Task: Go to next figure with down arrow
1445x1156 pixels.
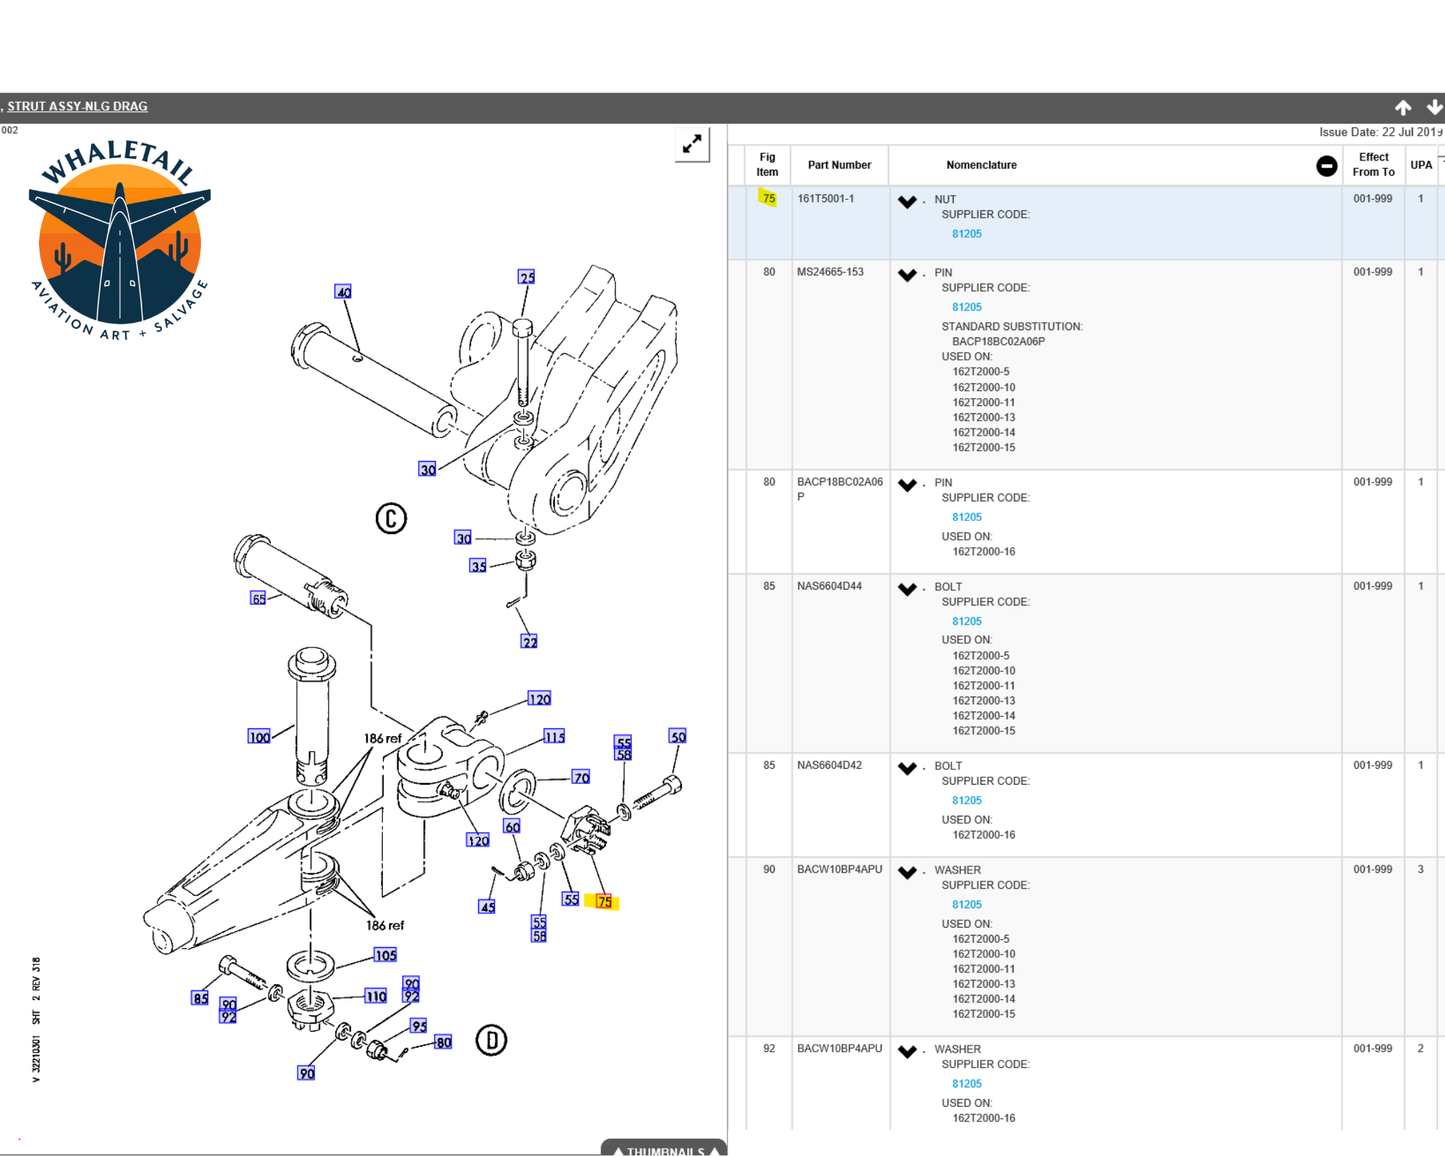Action: click(x=1434, y=107)
